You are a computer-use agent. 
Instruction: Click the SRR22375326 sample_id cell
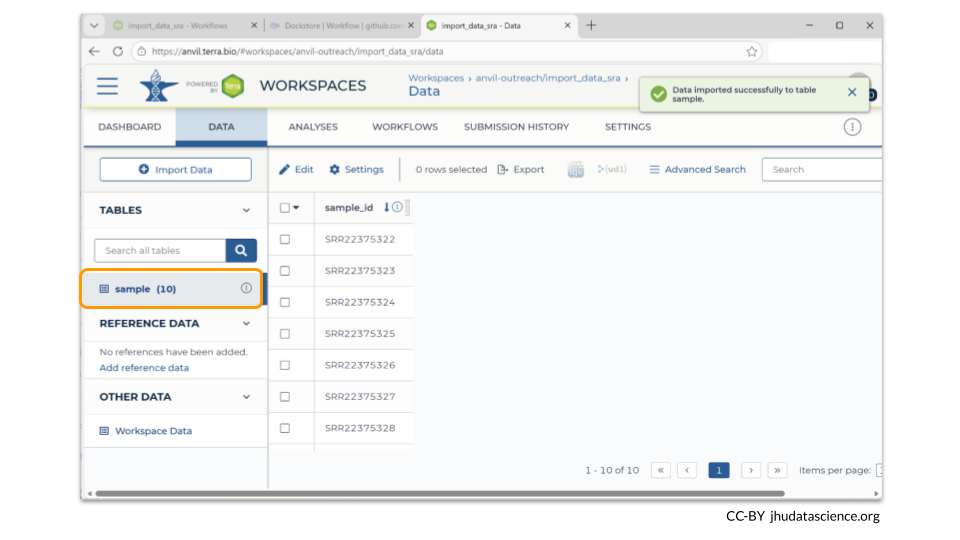point(364,366)
